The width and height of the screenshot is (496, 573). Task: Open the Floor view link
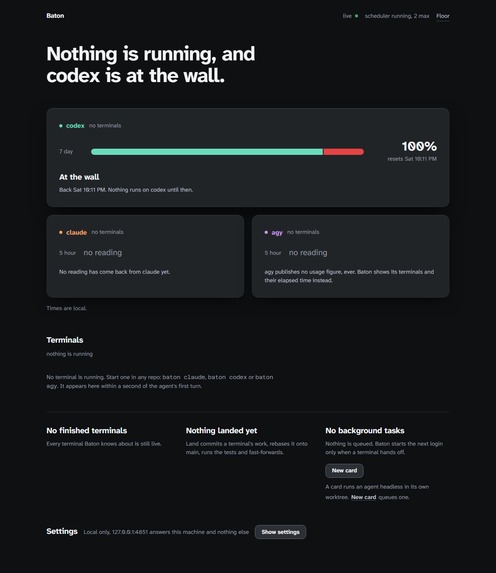coord(443,16)
